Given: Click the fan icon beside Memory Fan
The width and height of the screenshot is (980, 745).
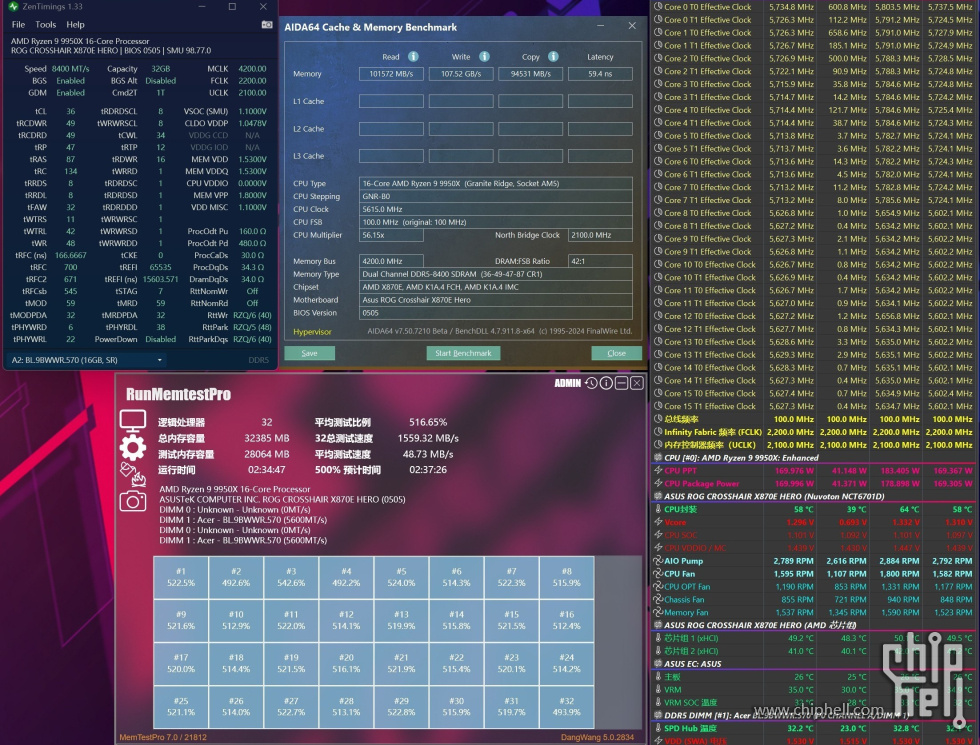Looking at the screenshot, I should 658,612.
